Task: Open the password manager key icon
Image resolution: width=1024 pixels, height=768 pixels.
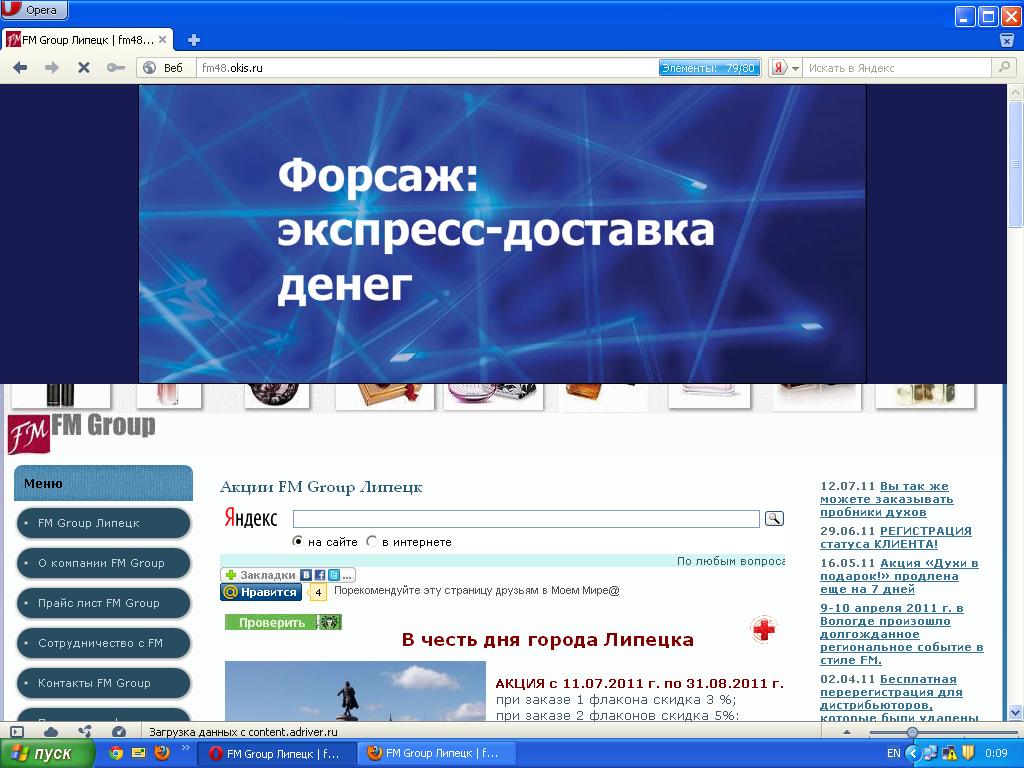Action: tap(116, 67)
